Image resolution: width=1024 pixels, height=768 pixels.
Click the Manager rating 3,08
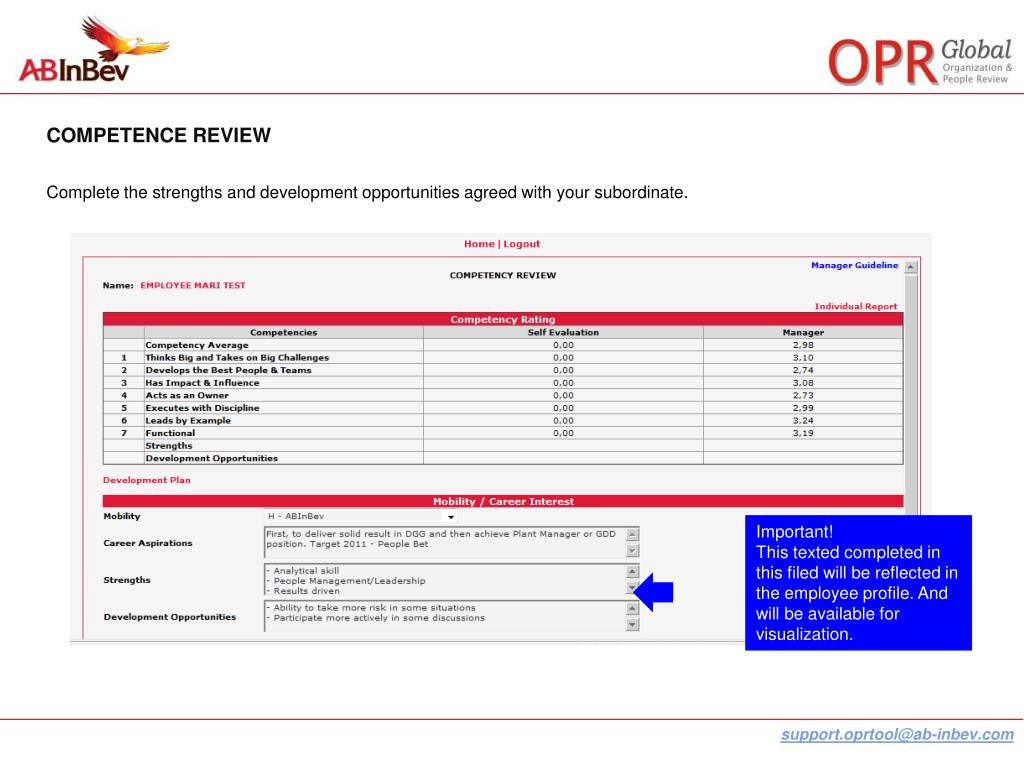click(803, 383)
